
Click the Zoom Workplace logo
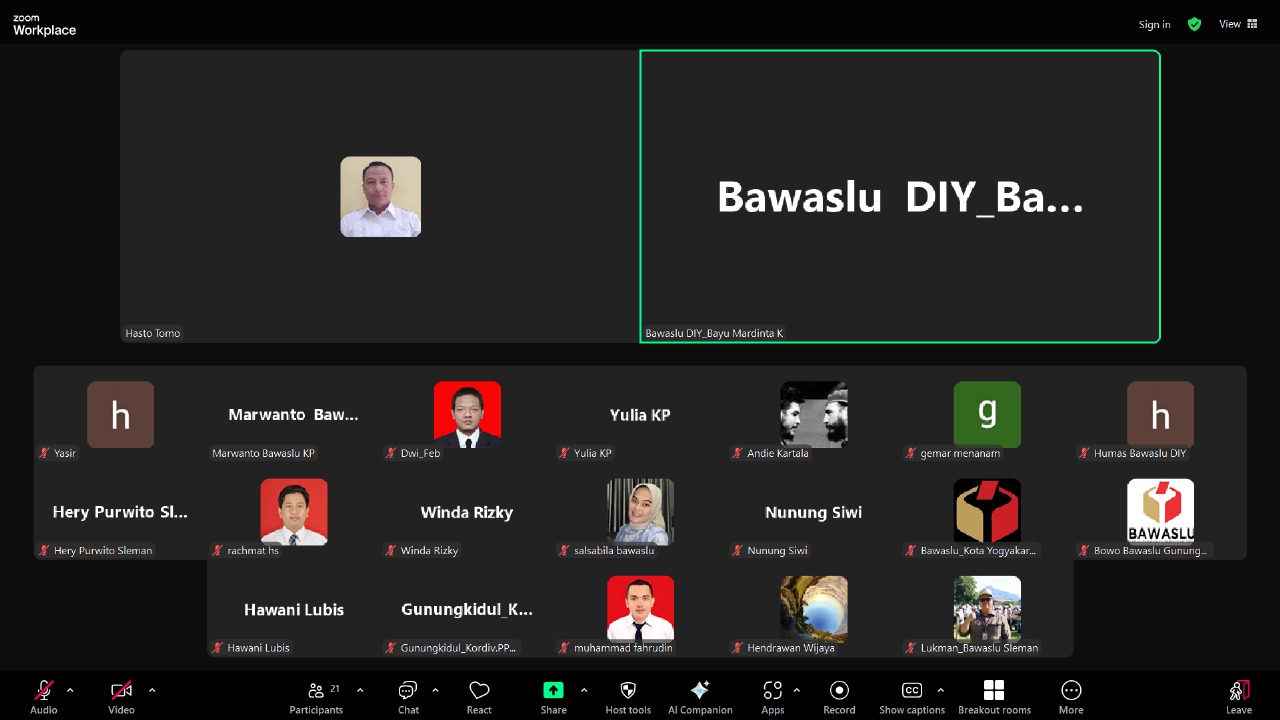pos(44,25)
